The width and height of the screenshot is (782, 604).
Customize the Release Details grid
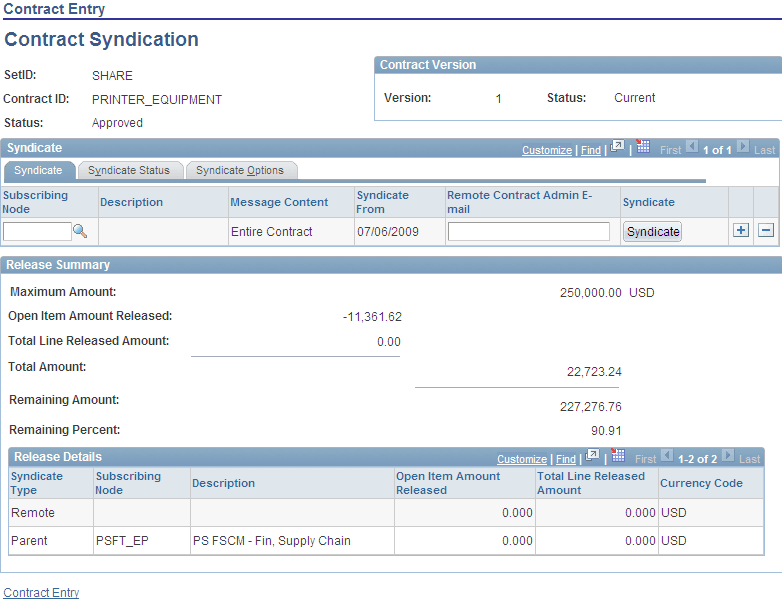click(522, 459)
